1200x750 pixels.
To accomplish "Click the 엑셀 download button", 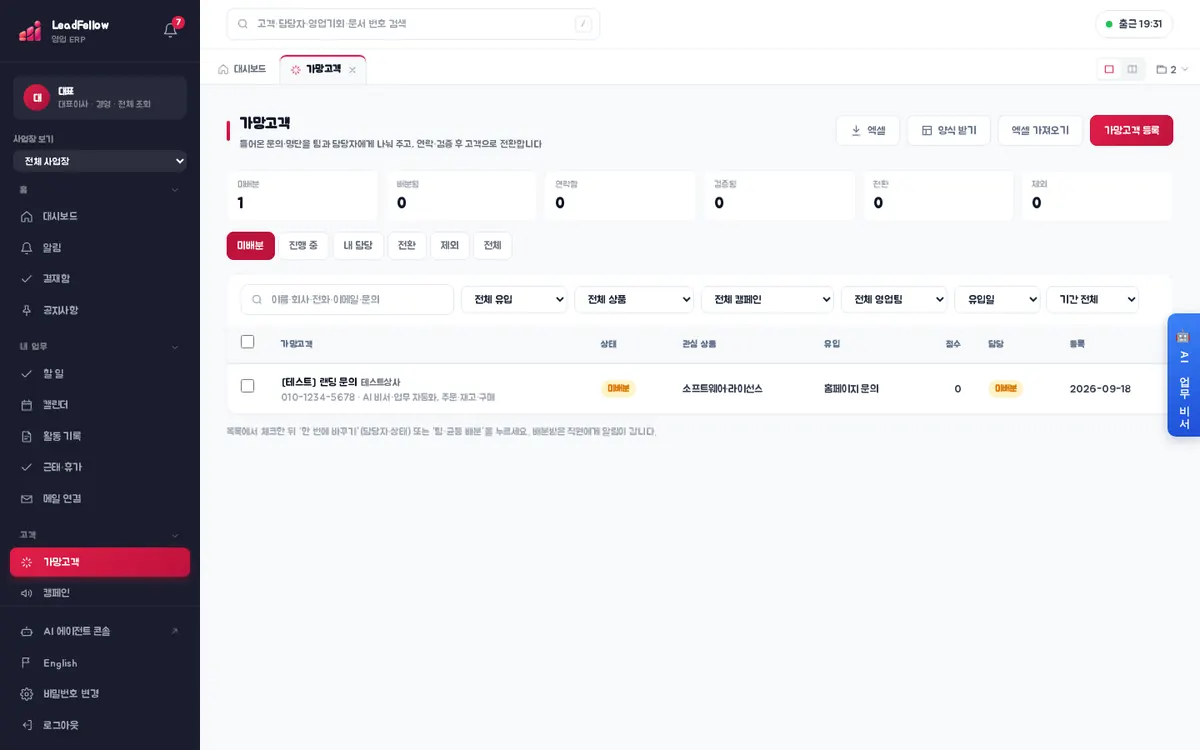I will coord(868,130).
